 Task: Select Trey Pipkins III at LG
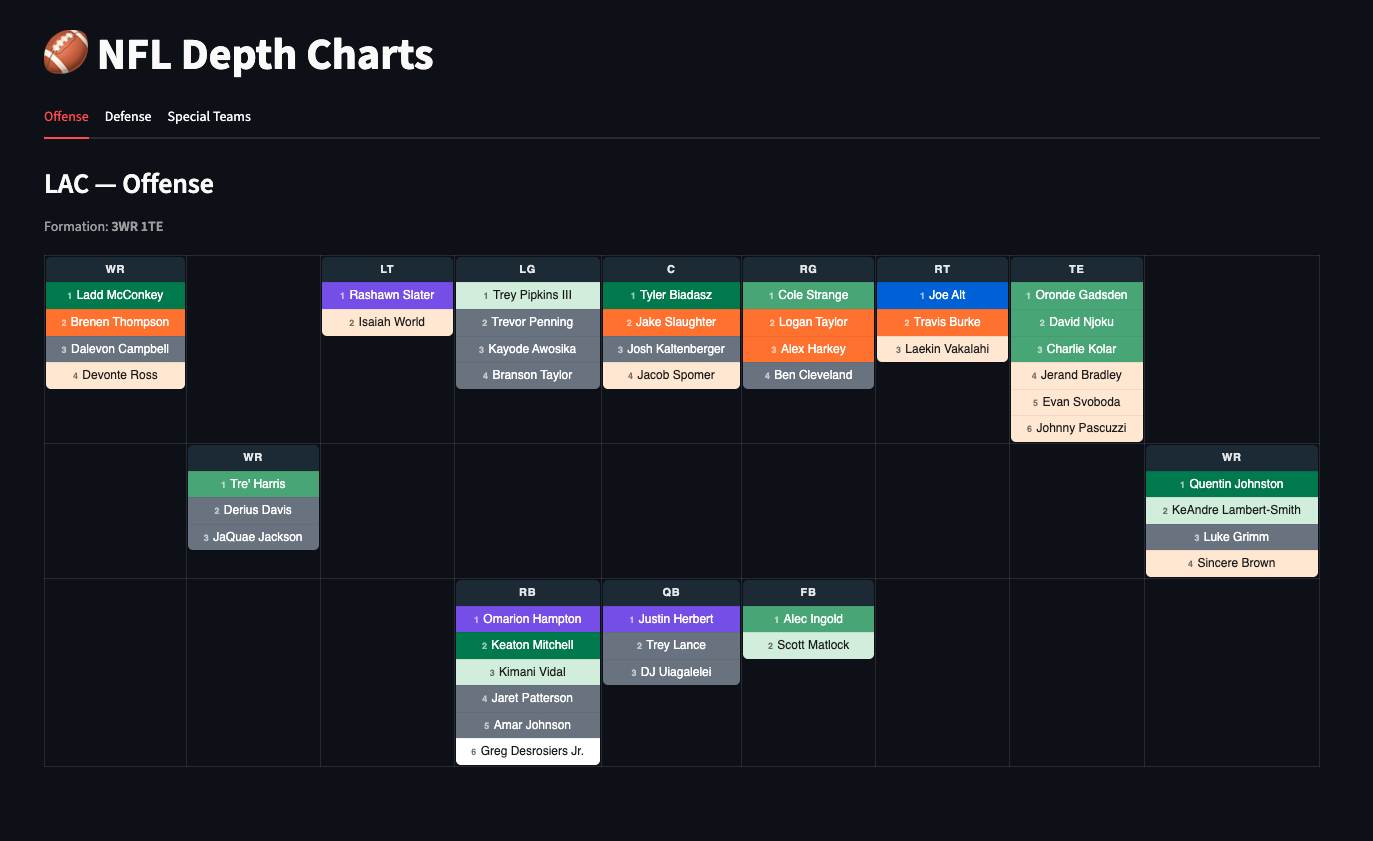click(x=527, y=296)
